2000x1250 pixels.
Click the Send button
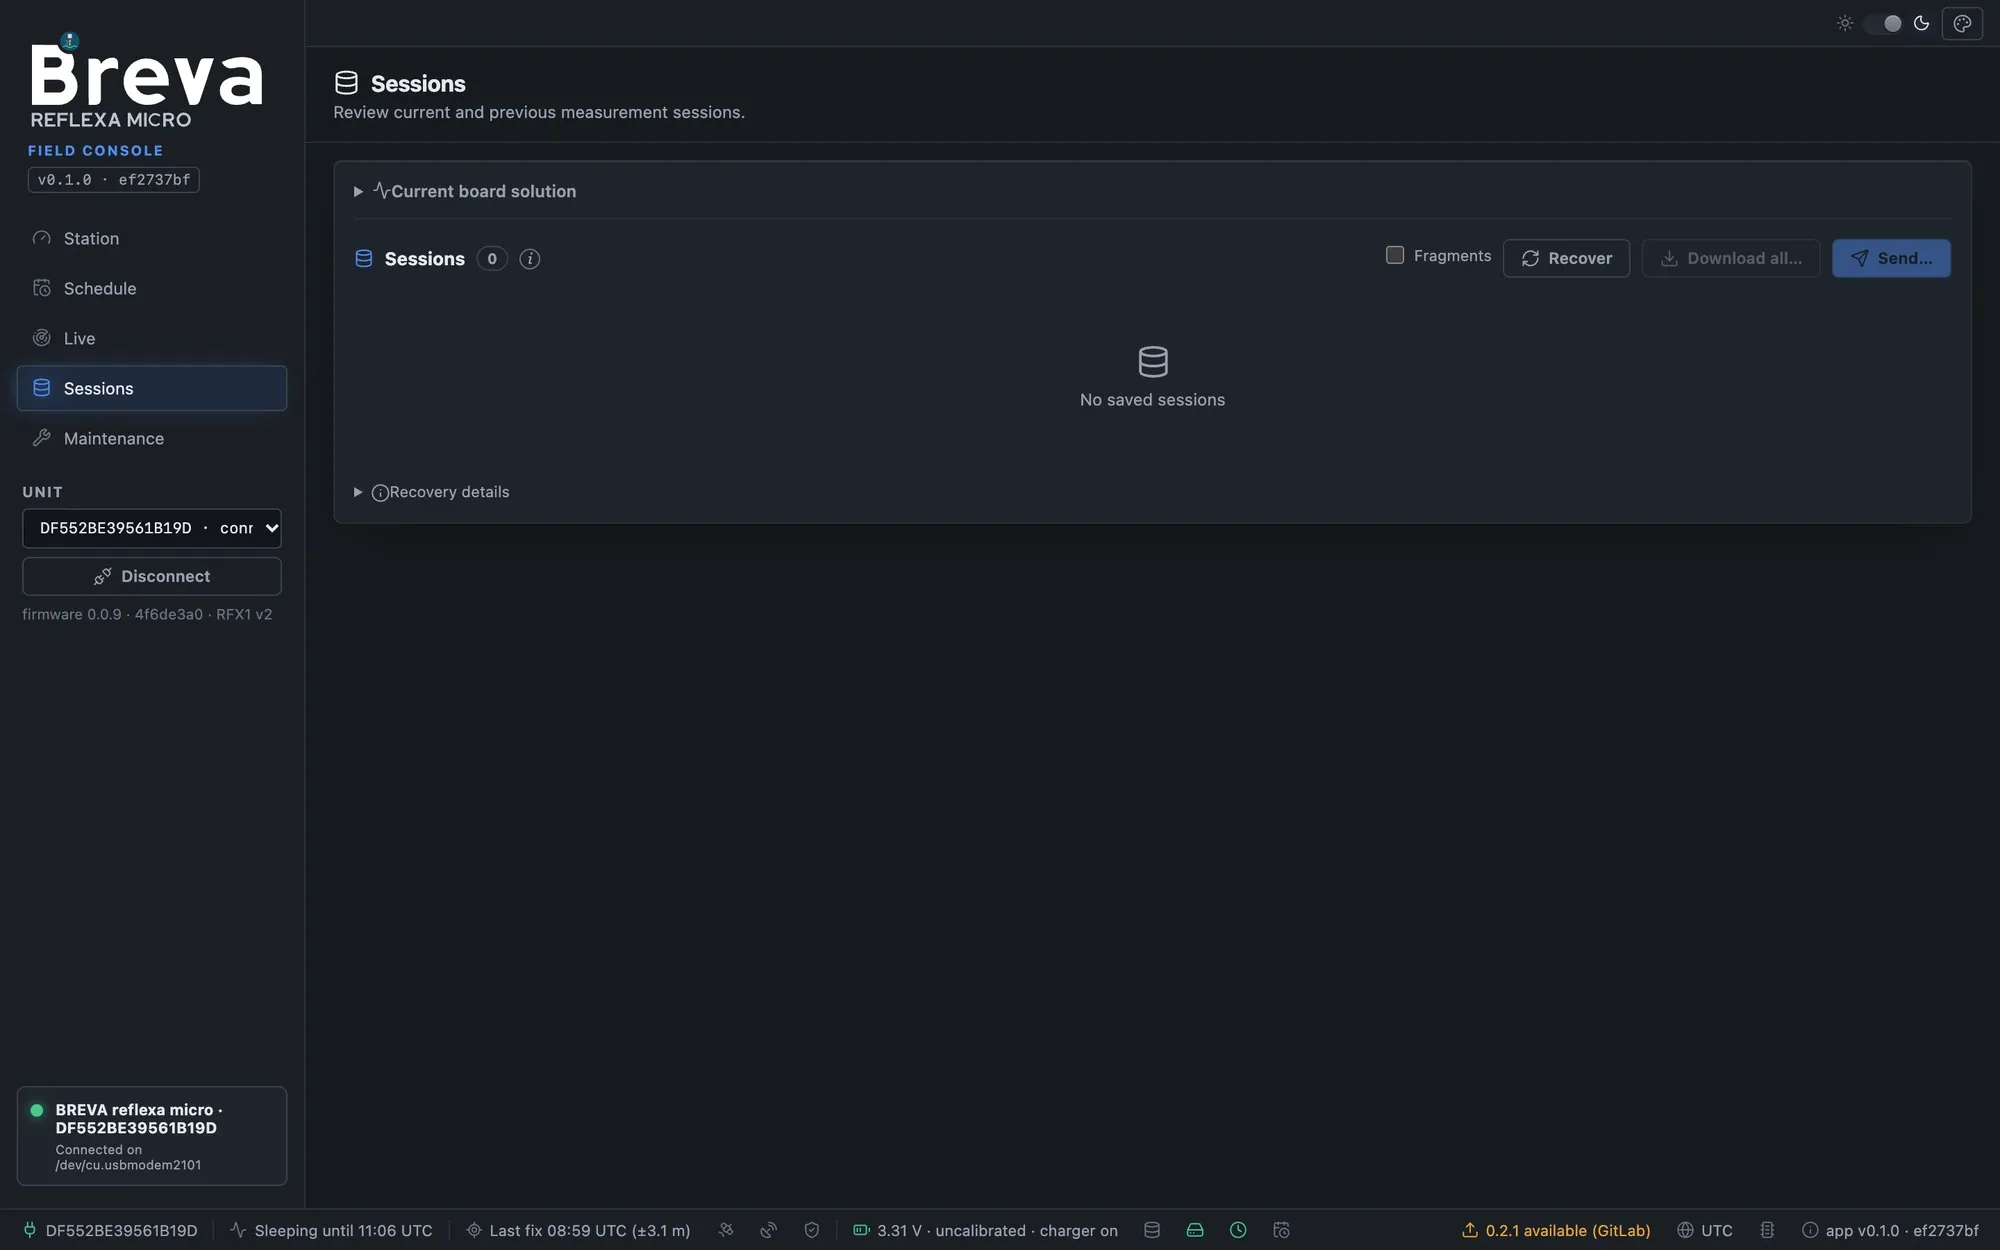1891,258
